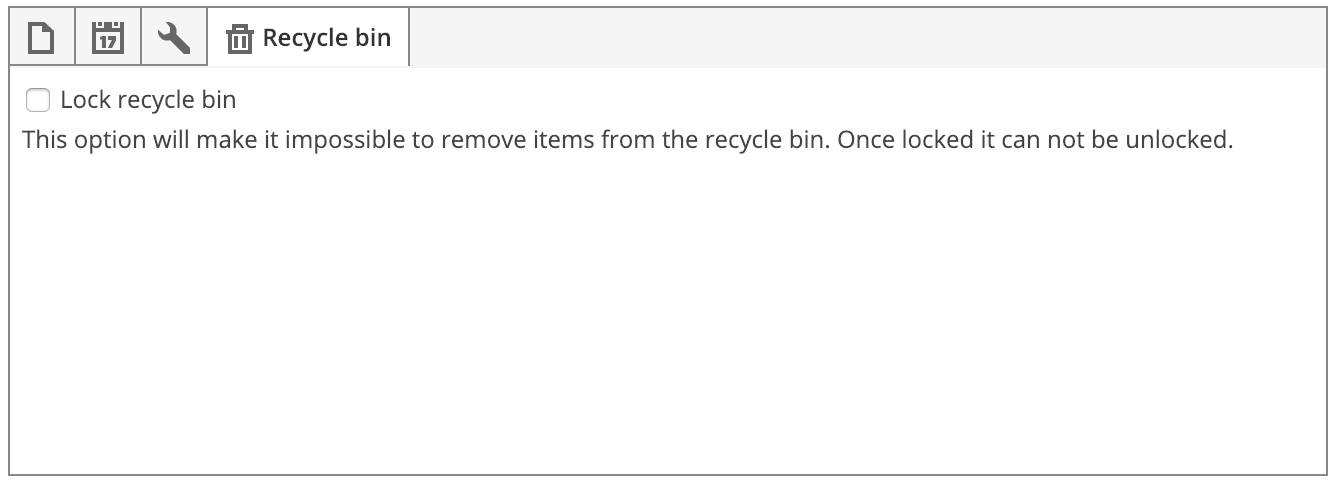
Task: Switch to the calendar schedule tab
Action: 107,38
